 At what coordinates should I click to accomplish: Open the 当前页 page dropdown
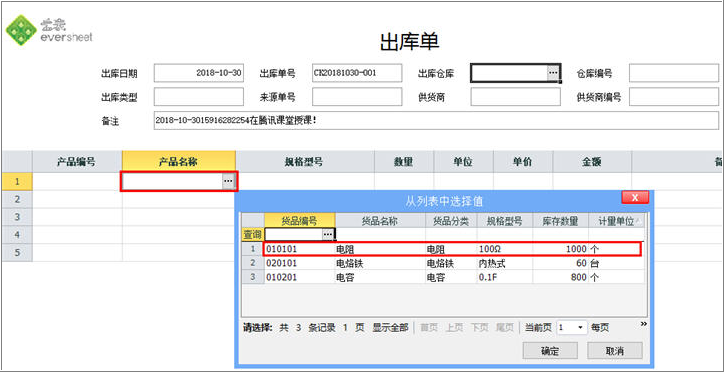580,328
